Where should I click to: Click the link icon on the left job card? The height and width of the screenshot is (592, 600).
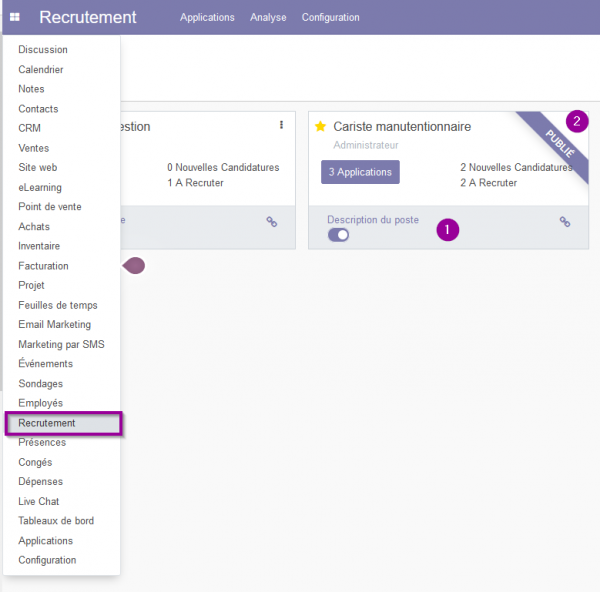point(272,222)
